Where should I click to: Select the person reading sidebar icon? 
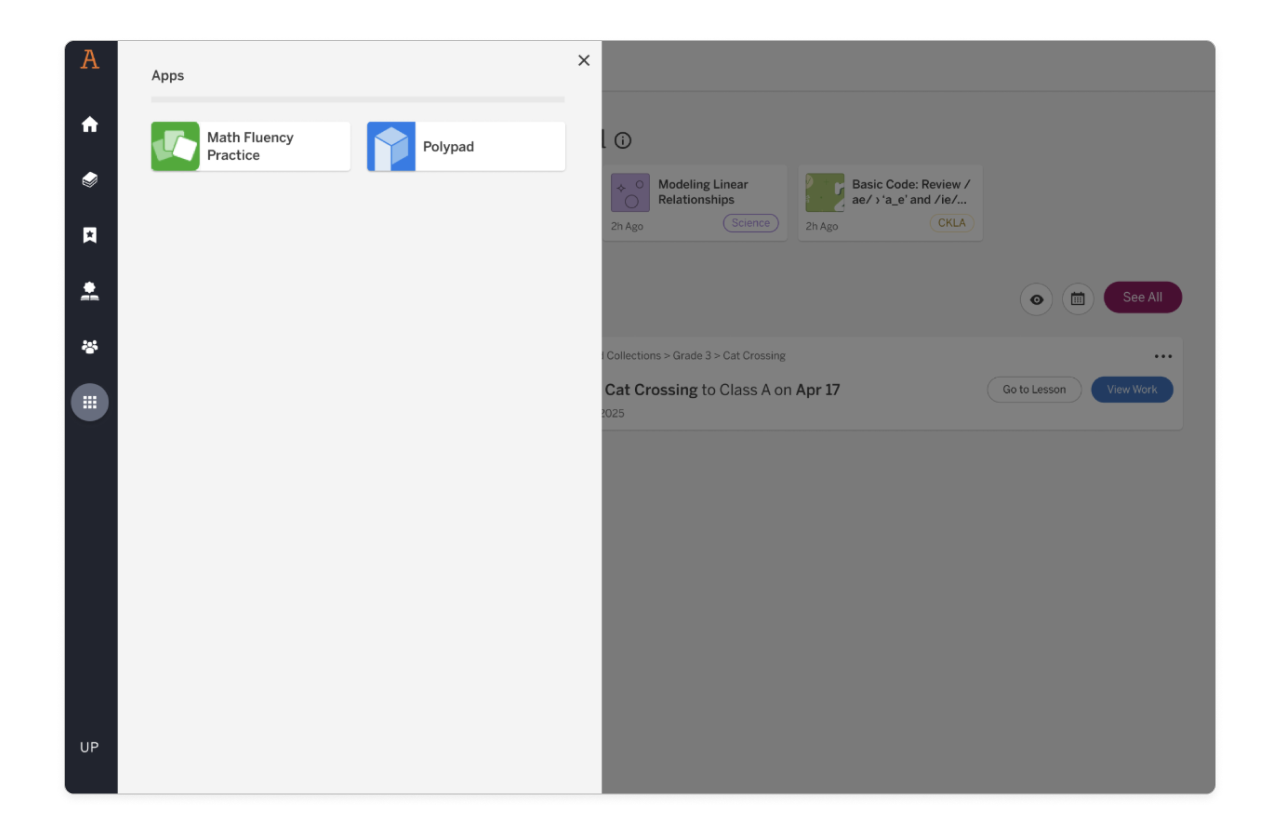pyautogui.click(x=90, y=291)
